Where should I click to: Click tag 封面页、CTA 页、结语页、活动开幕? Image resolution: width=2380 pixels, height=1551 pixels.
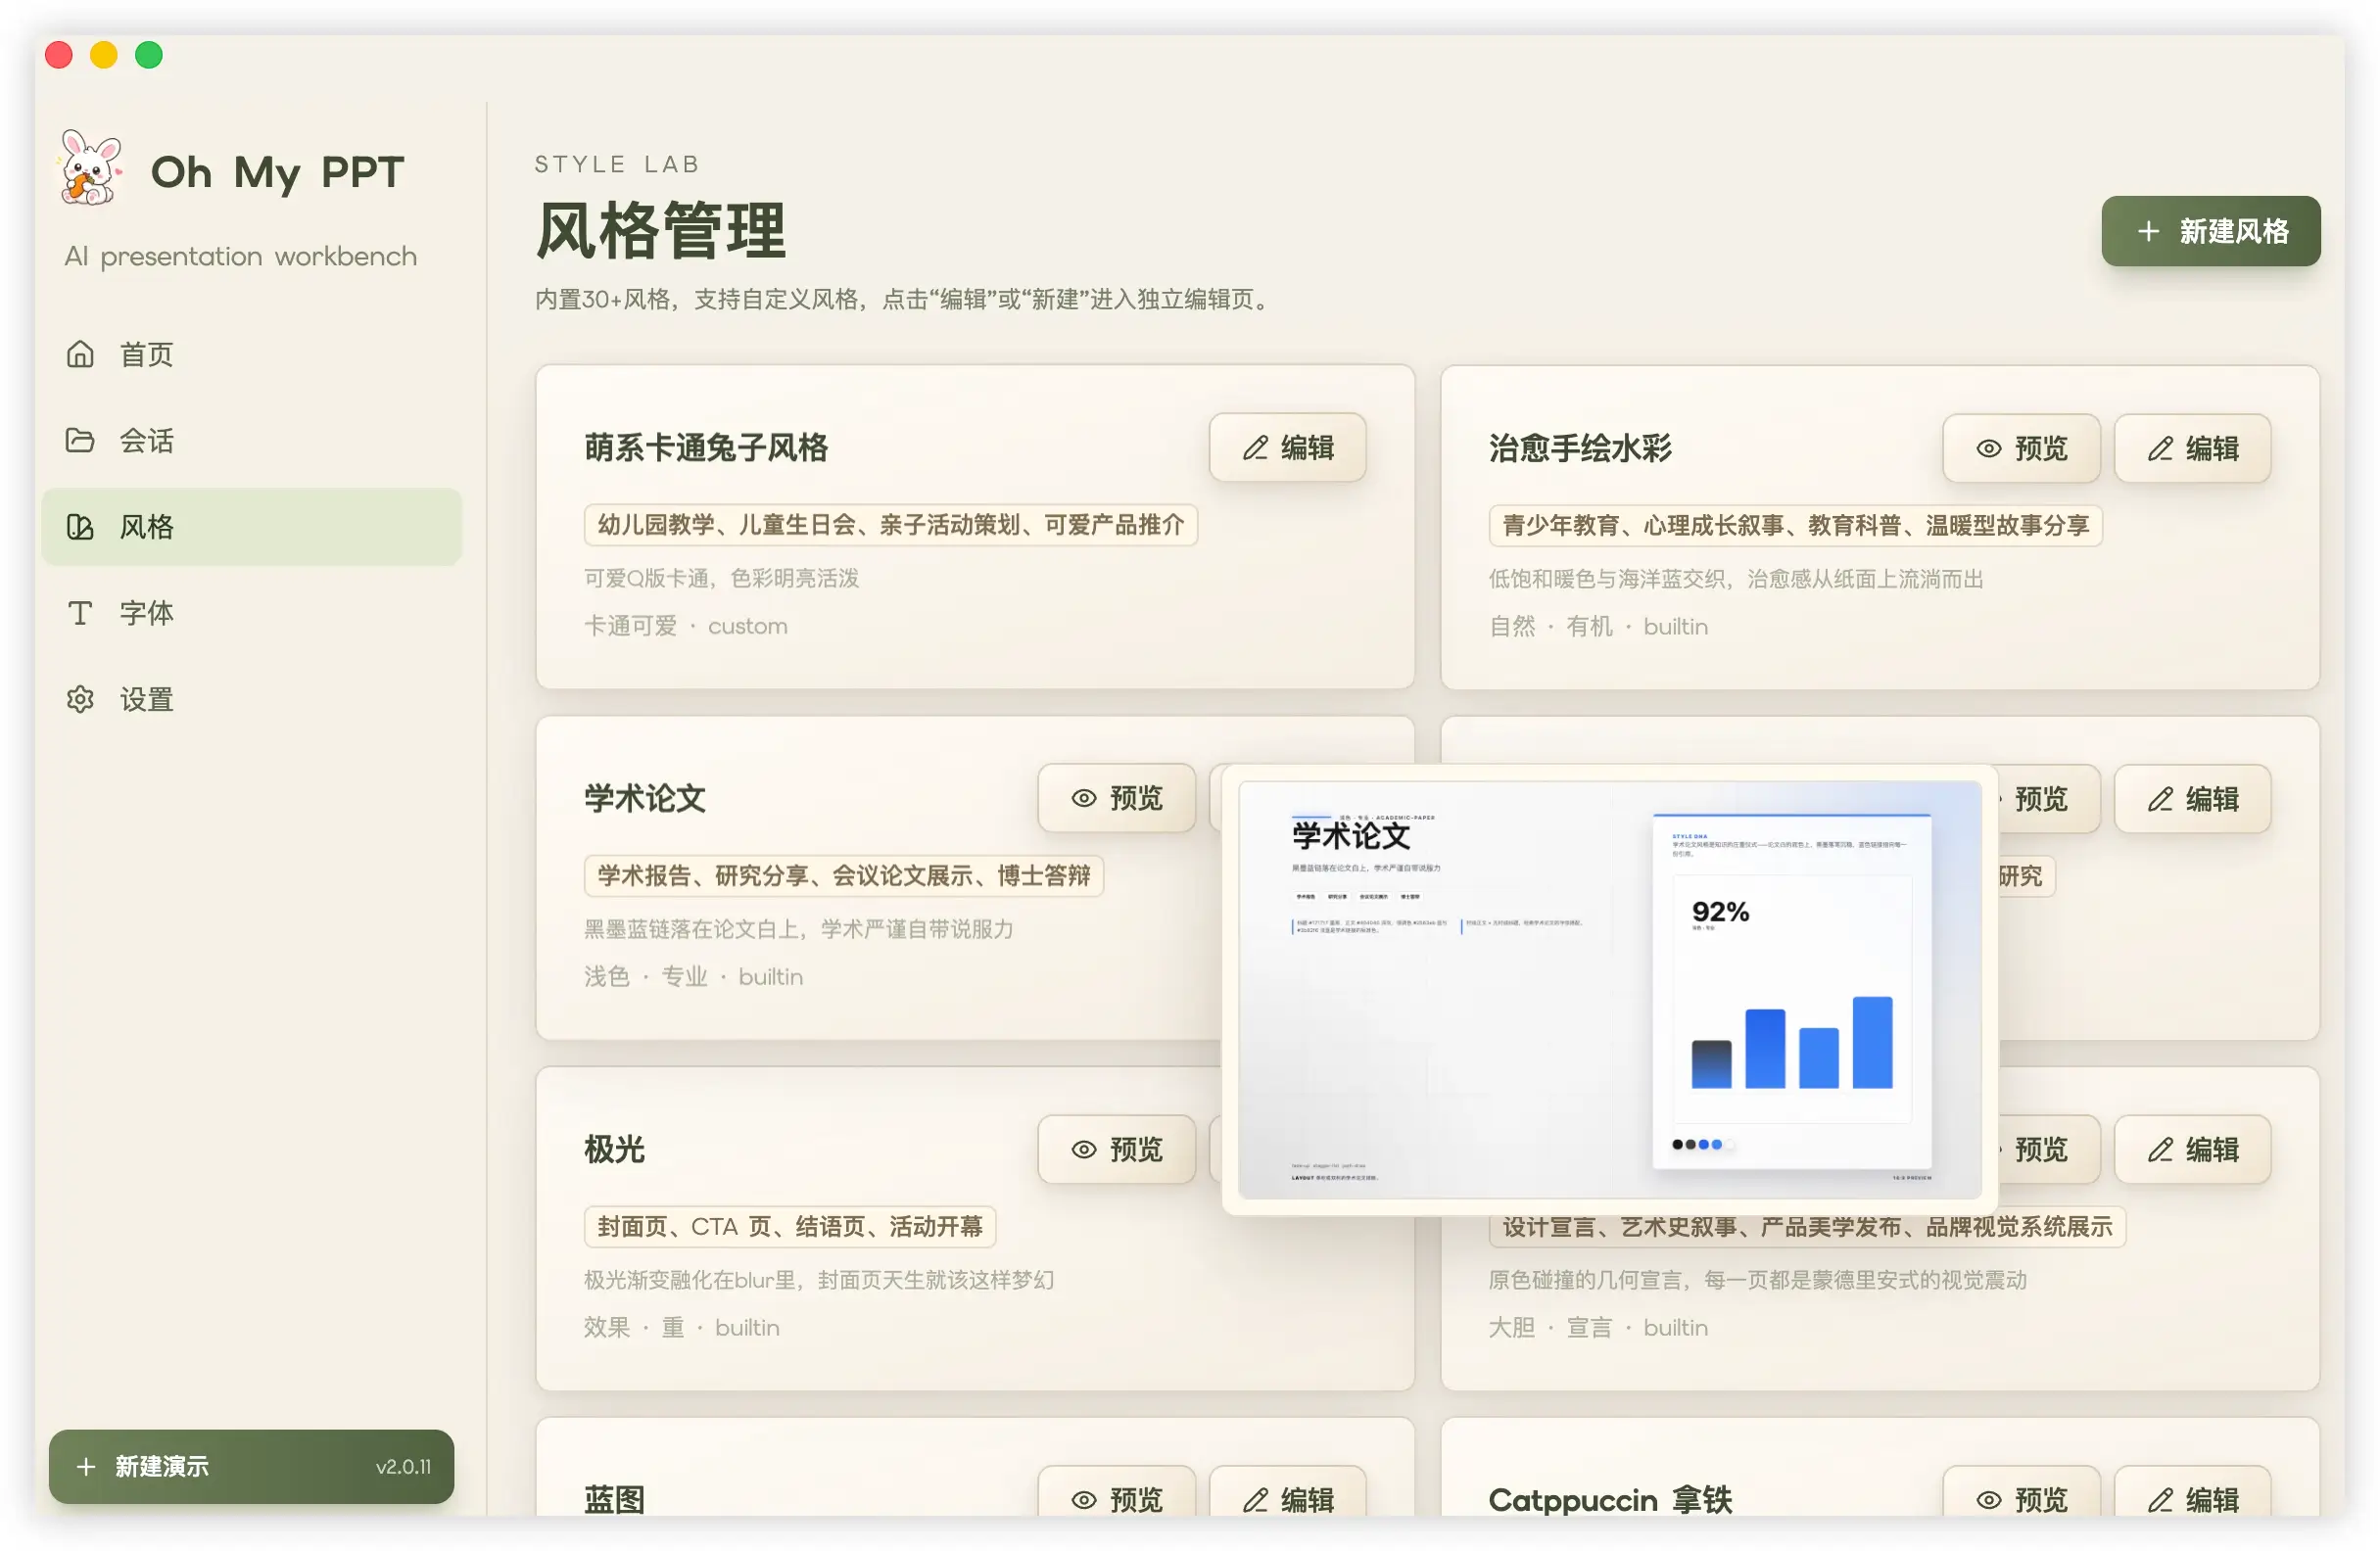(x=790, y=1227)
